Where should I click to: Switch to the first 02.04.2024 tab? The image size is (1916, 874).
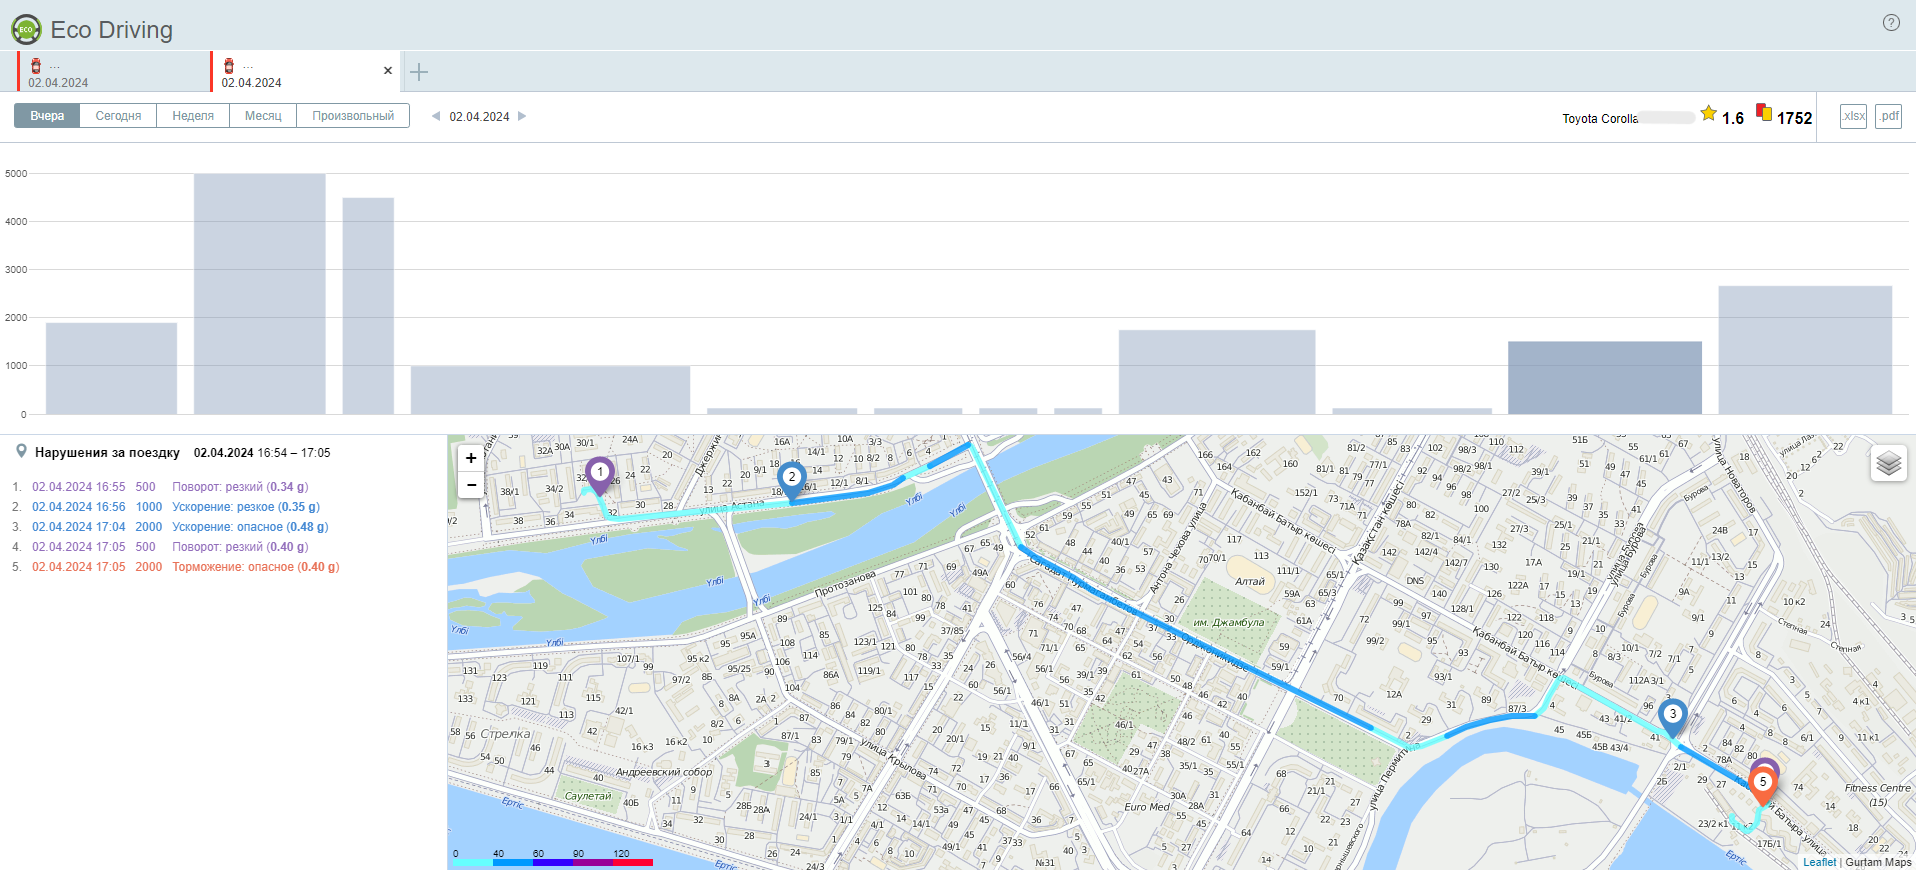[110, 73]
